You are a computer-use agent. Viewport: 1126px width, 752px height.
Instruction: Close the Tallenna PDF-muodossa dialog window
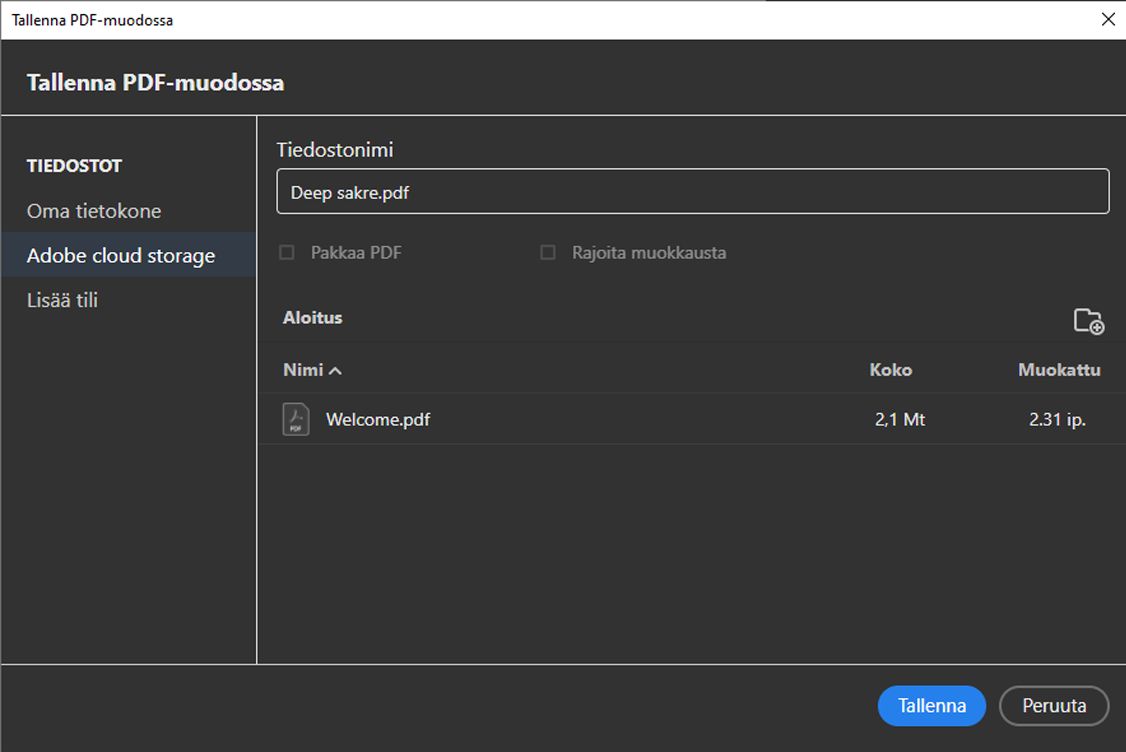tap(1107, 20)
